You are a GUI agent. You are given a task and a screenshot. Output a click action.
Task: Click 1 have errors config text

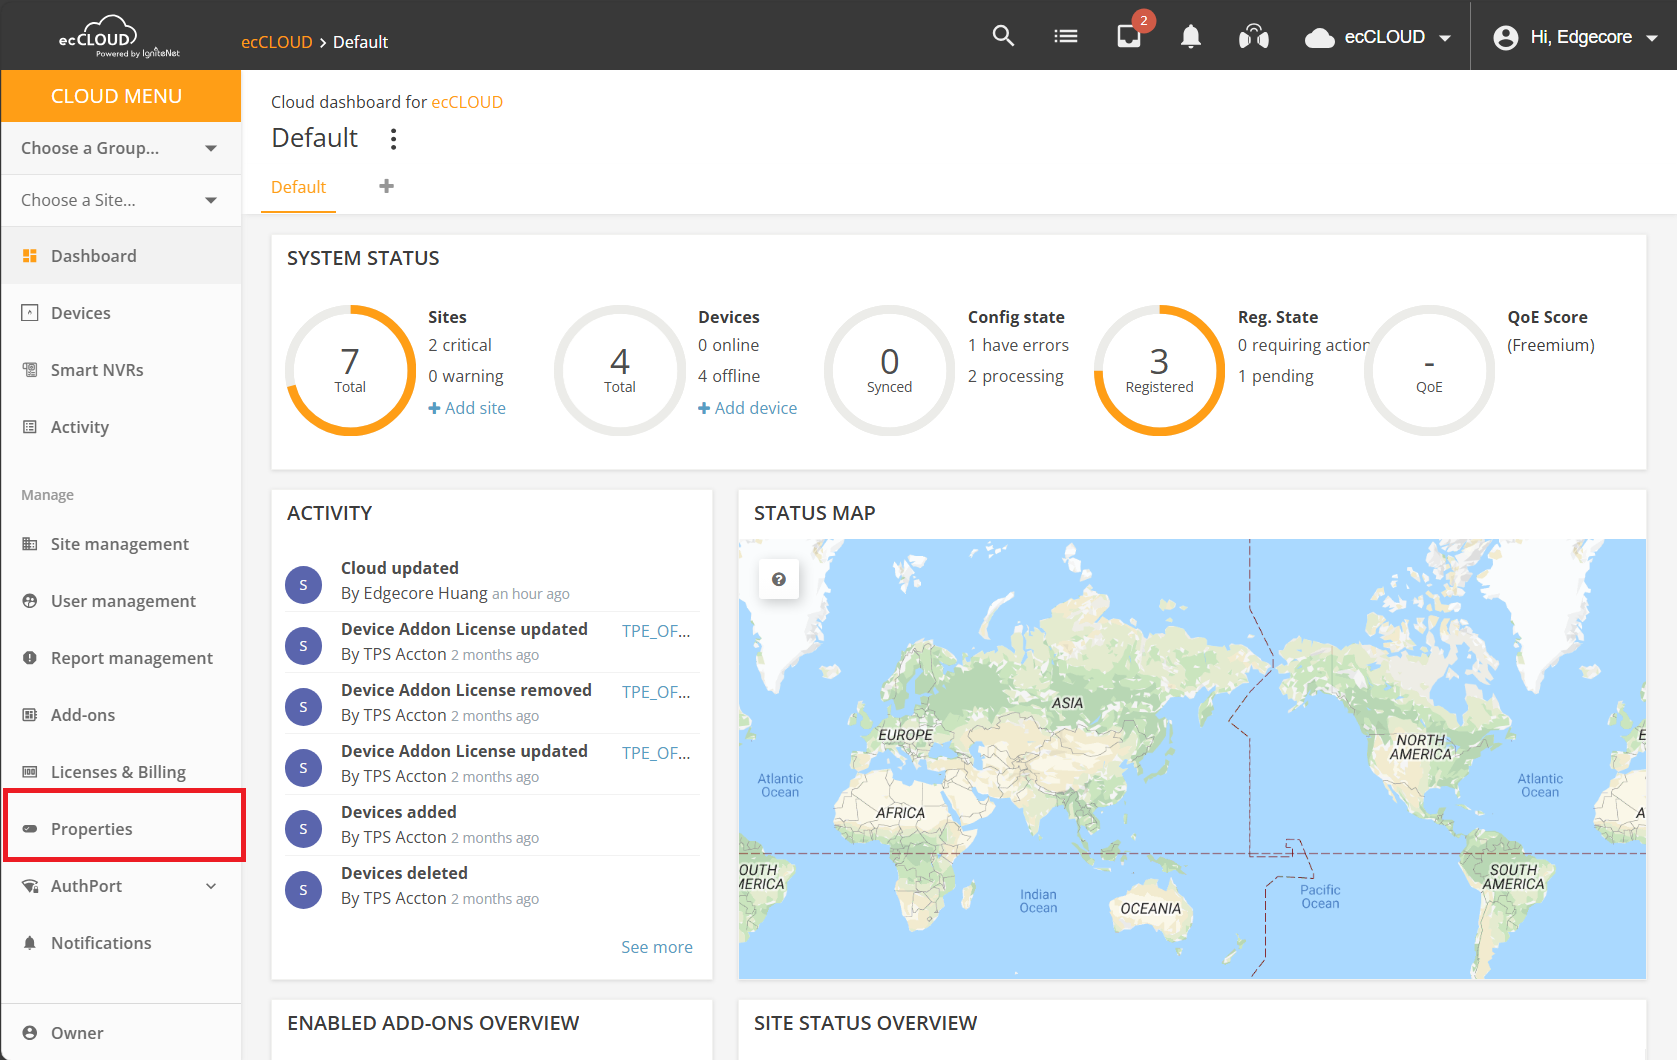[x=1018, y=345]
